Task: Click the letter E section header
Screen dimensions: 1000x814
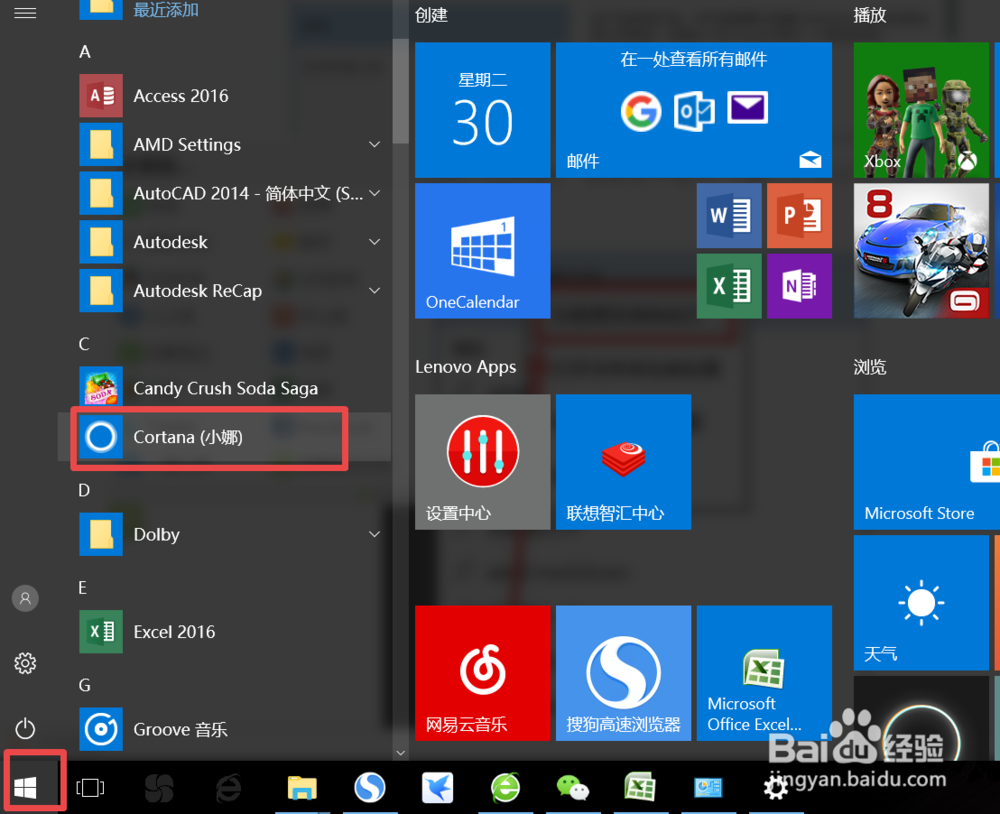Action: click(83, 588)
